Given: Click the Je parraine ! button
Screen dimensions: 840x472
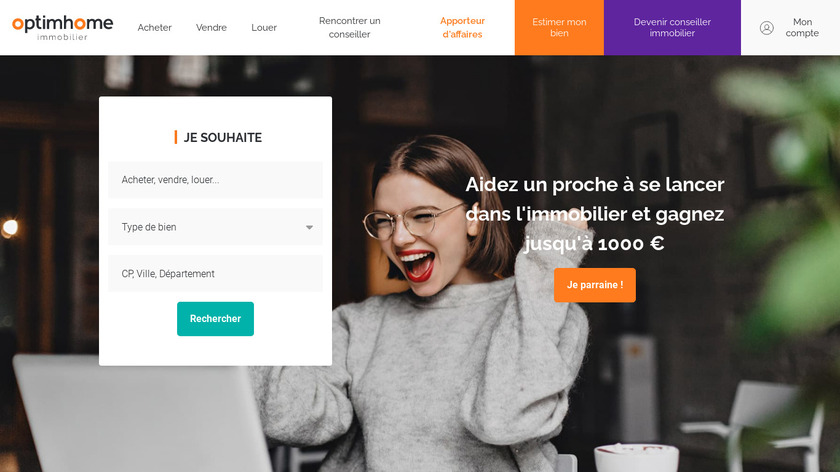Looking at the screenshot, I should [595, 285].
